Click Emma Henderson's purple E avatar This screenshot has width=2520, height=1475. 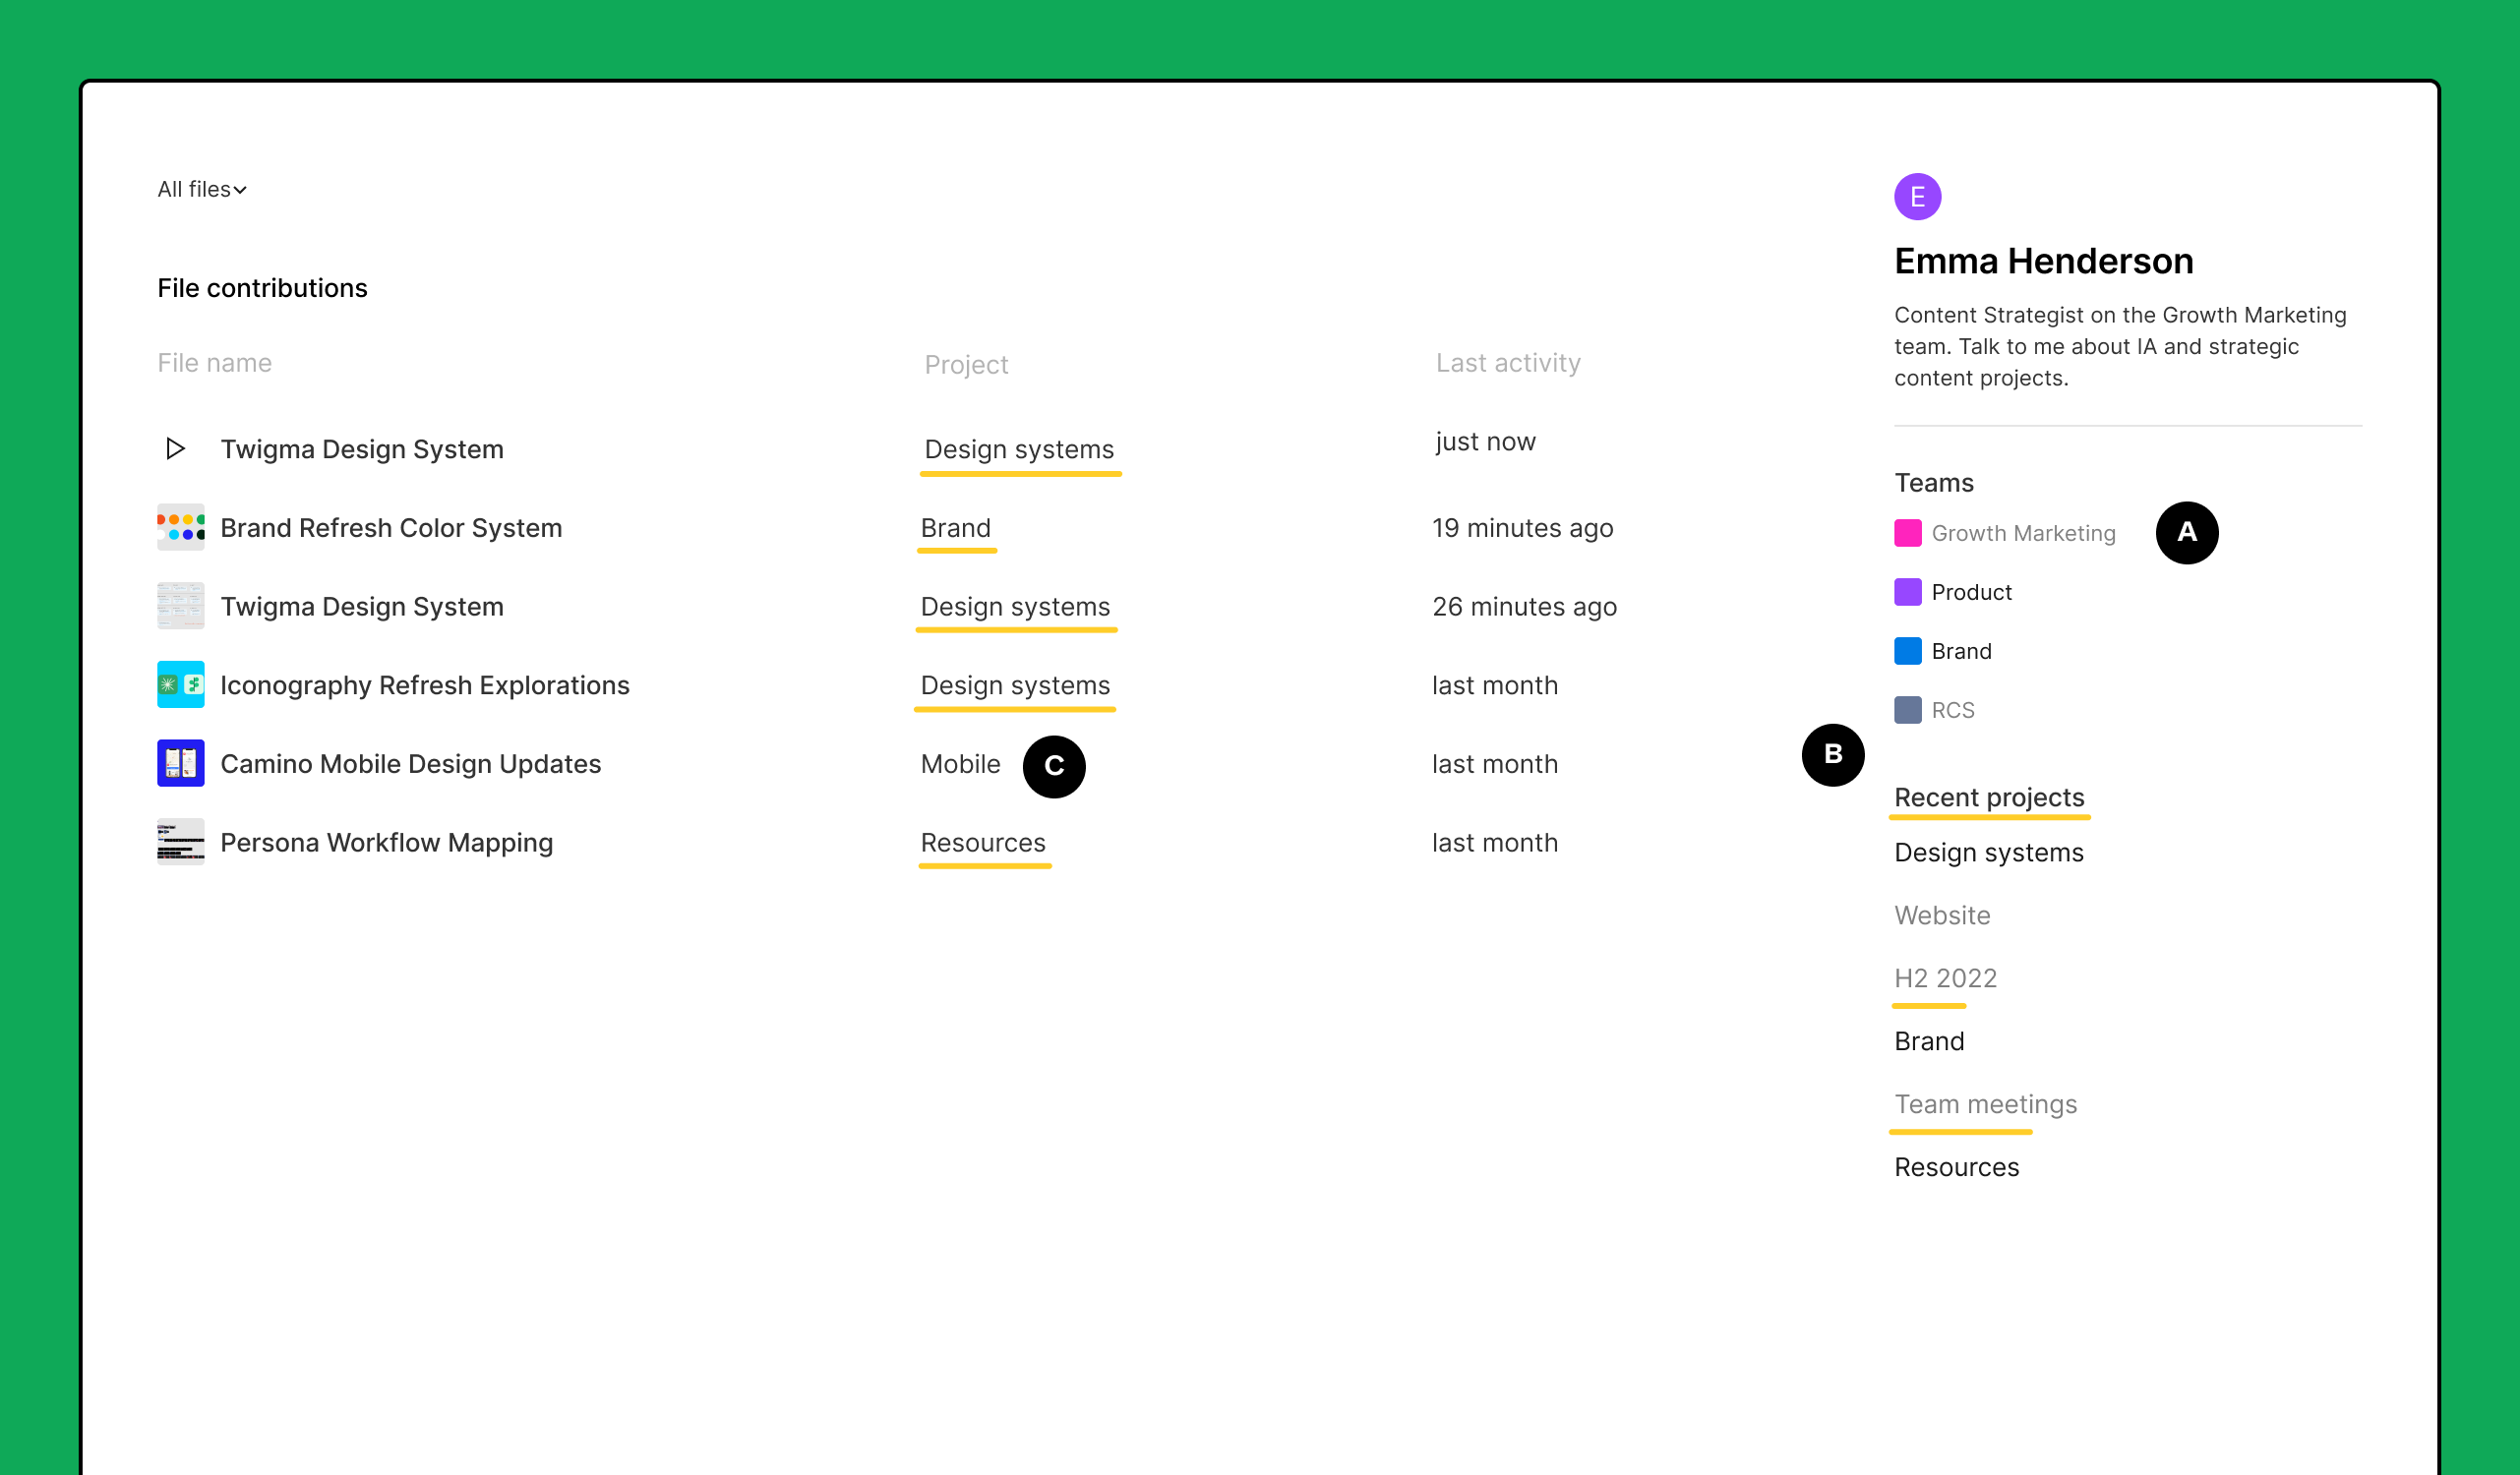click(x=1918, y=197)
